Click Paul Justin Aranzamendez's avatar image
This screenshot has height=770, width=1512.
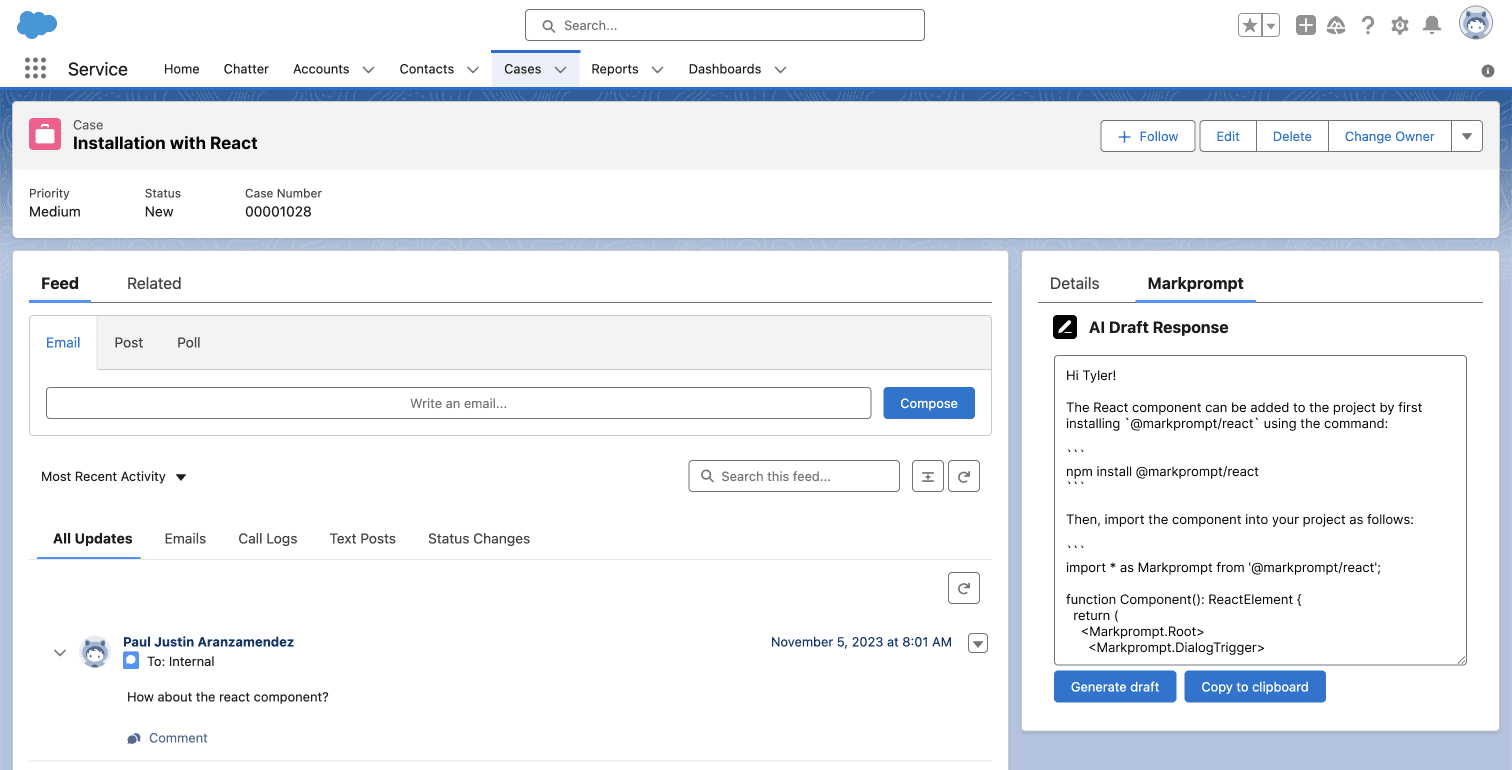(x=95, y=651)
